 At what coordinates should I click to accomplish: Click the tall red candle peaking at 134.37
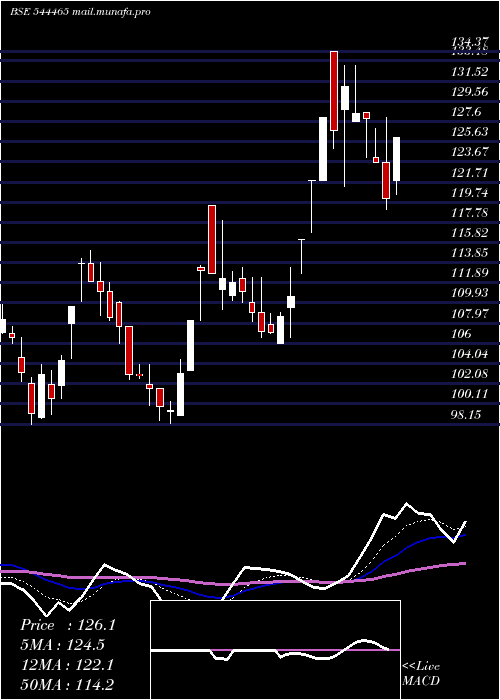coord(334,91)
